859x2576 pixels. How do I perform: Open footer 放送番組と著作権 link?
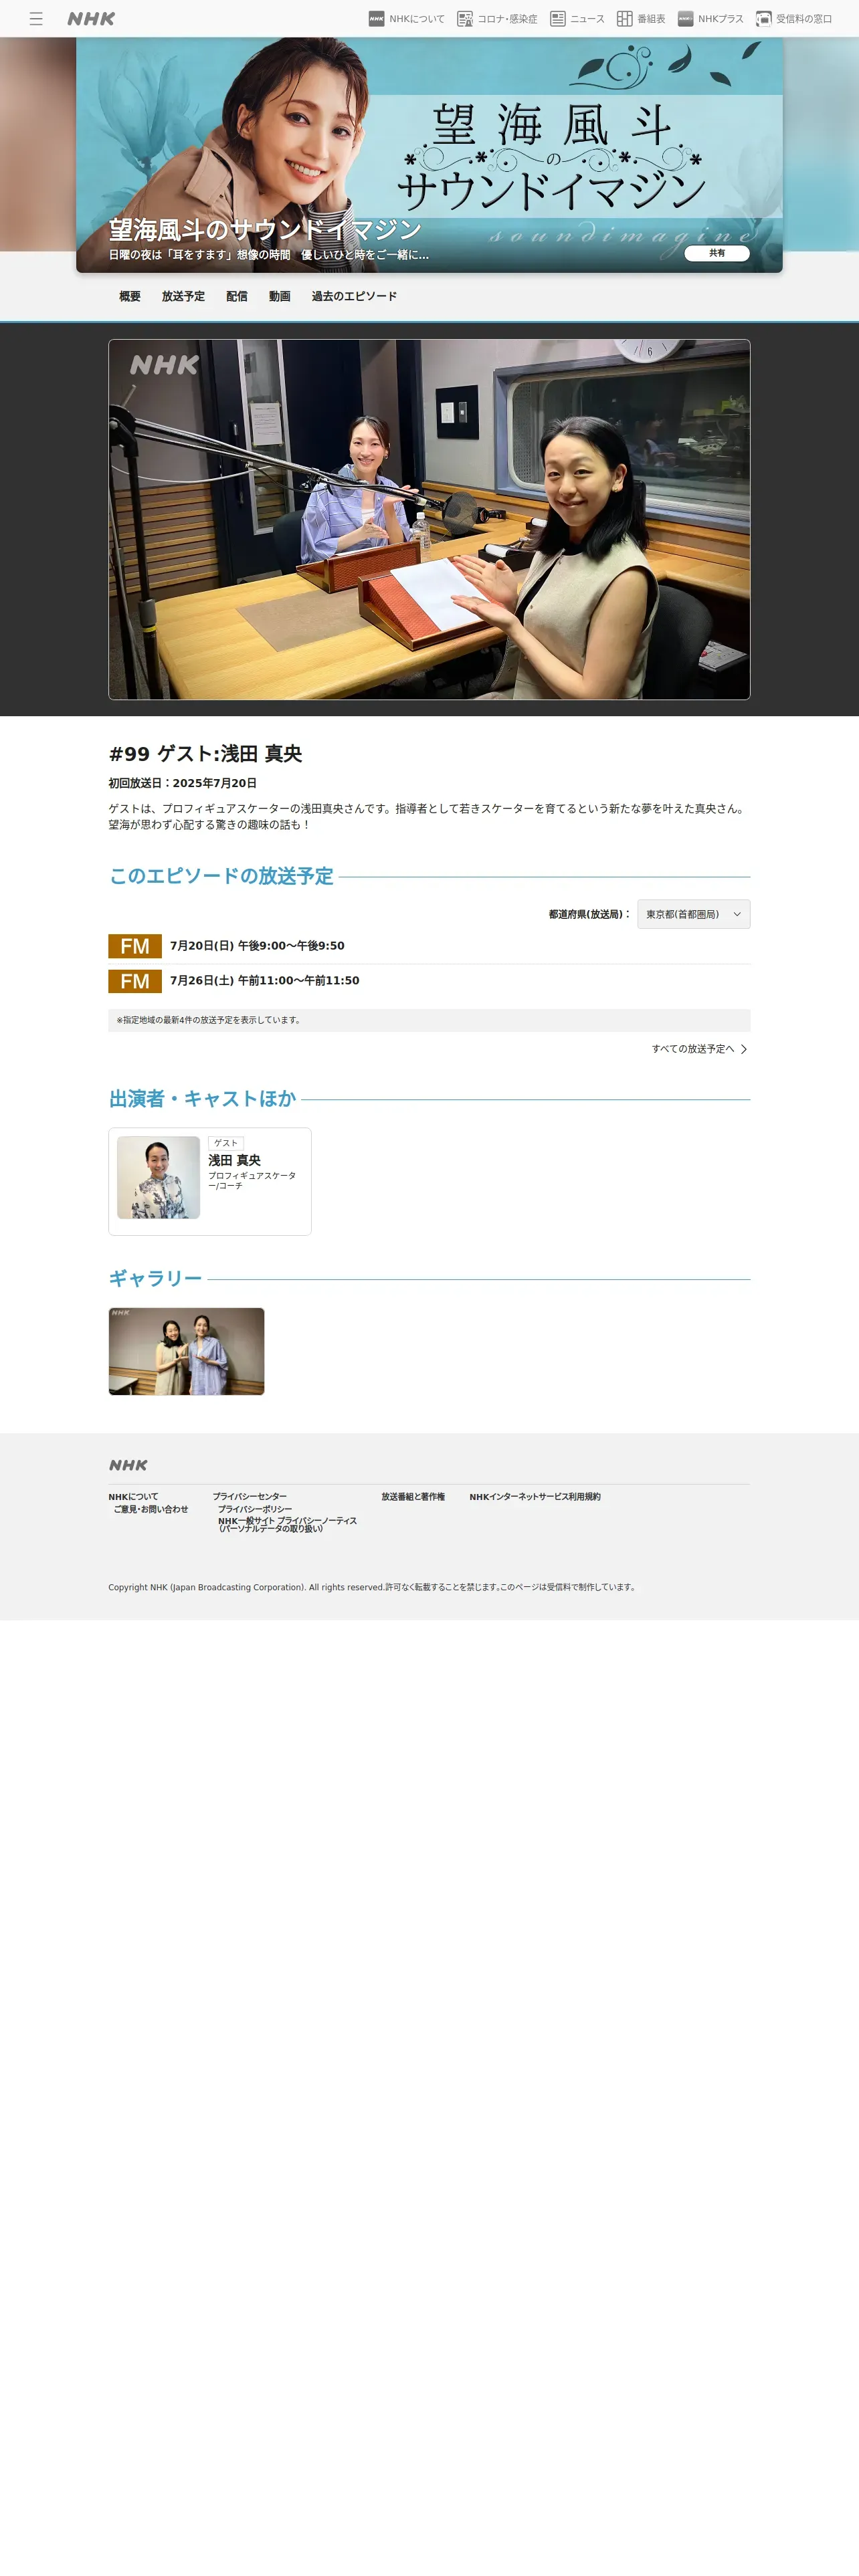pos(413,1497)
